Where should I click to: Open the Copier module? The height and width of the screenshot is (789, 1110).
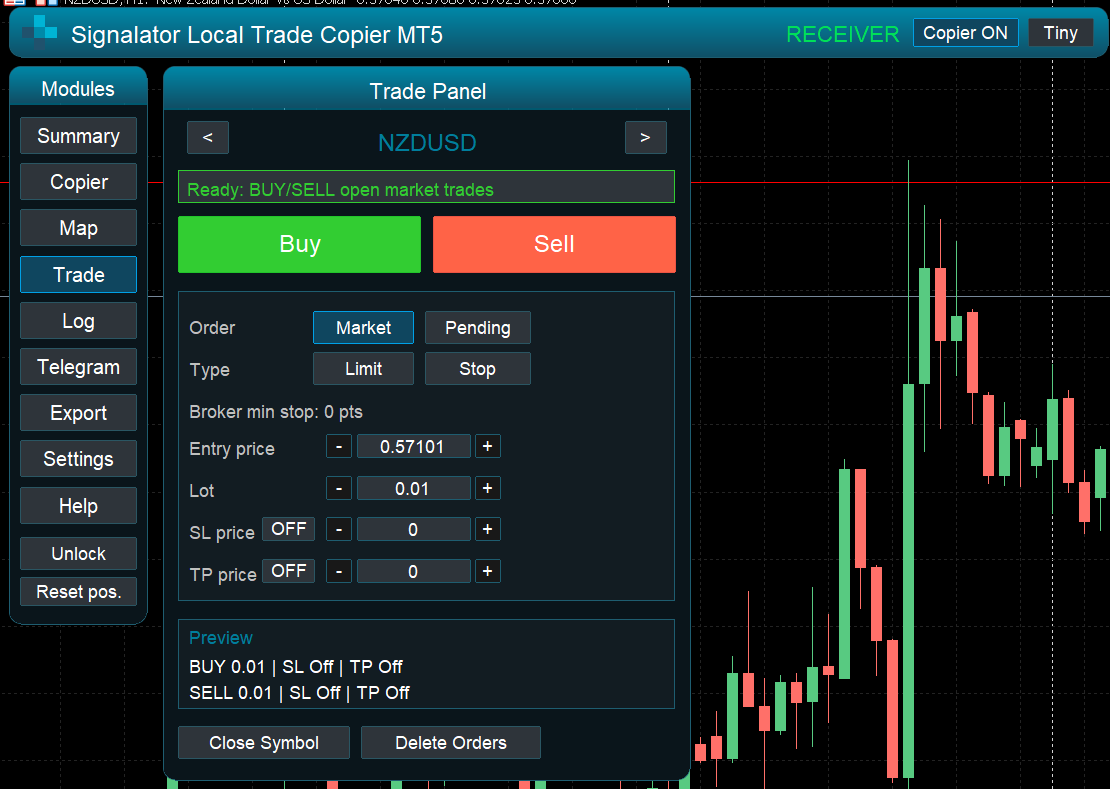[x=79, y=182]
